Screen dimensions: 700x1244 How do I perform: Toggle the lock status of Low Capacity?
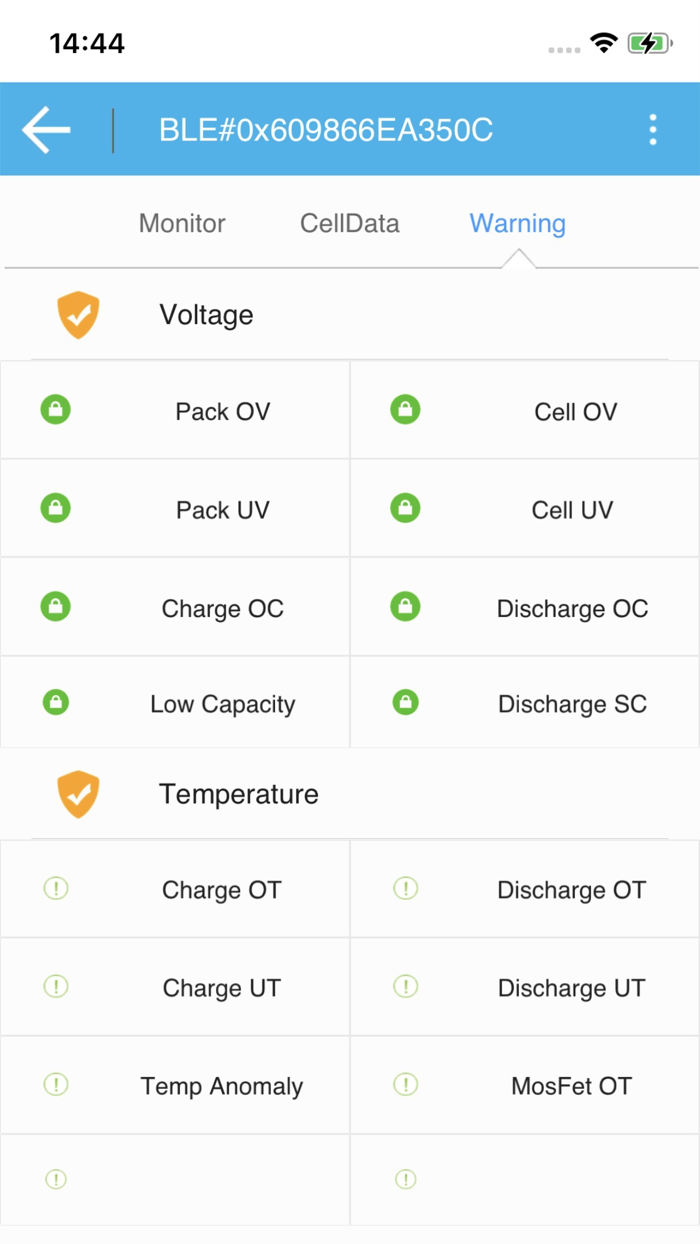click(55, 702)
